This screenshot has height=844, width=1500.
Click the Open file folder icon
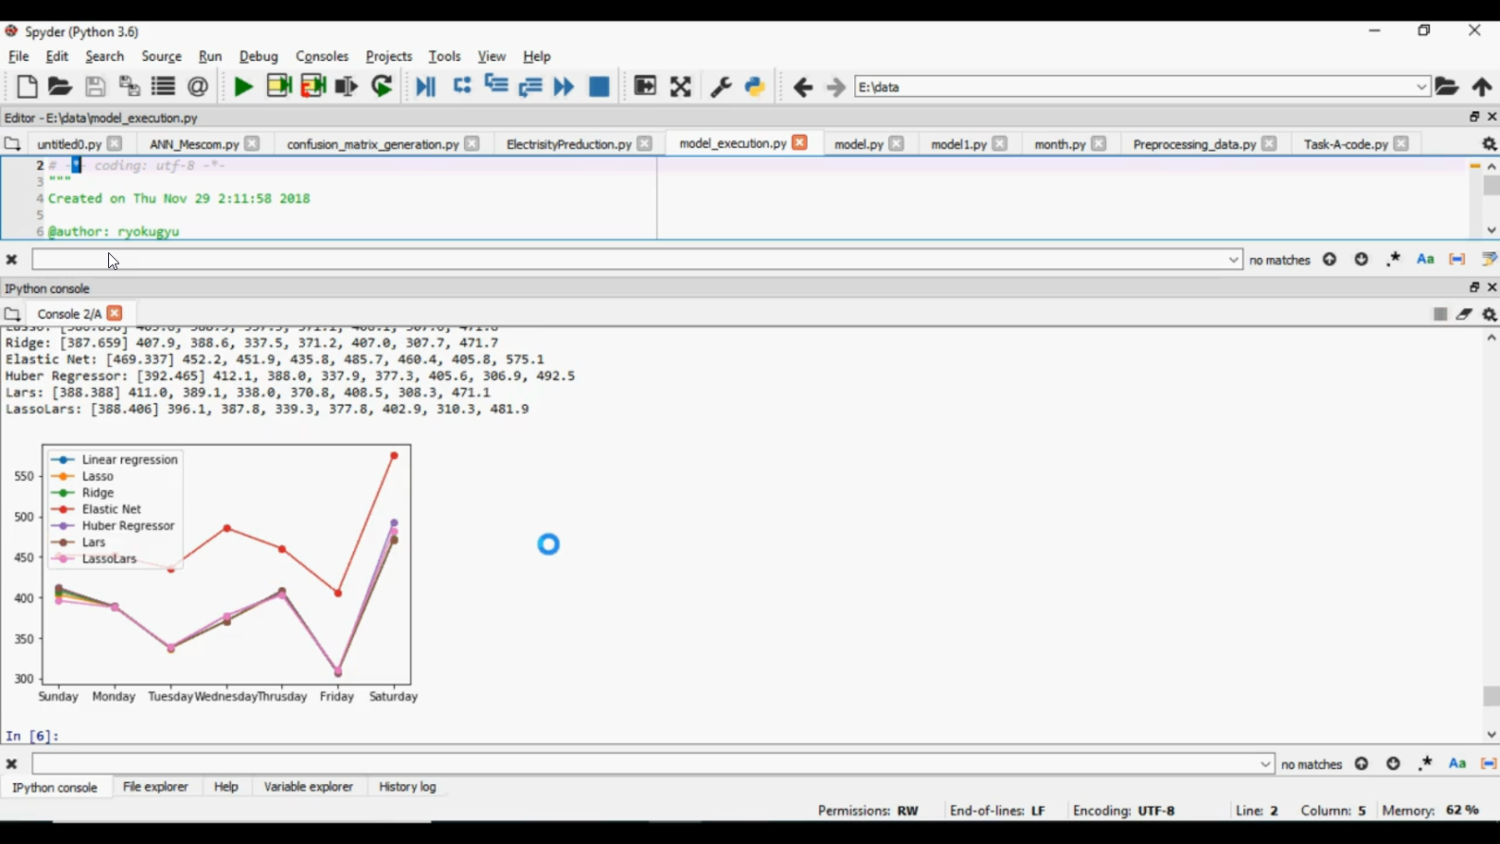tap(60, 87)
